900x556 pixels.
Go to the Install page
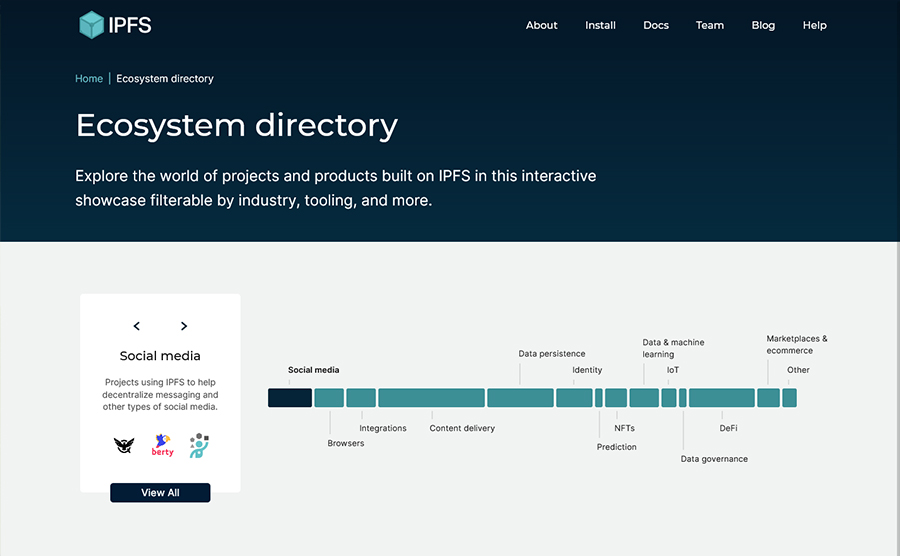pos(600,25)
